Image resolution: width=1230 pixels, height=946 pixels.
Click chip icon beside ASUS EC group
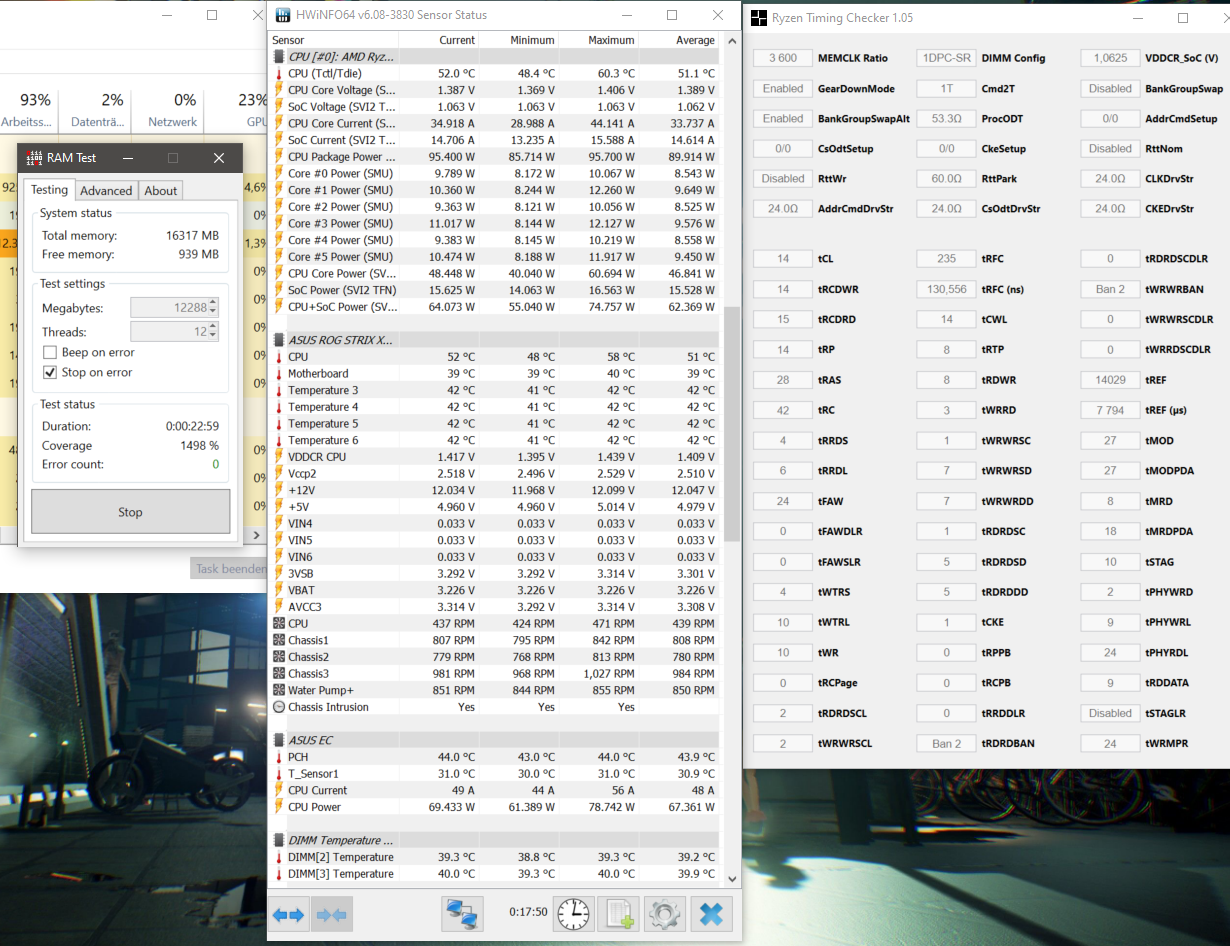click(279, 740)
